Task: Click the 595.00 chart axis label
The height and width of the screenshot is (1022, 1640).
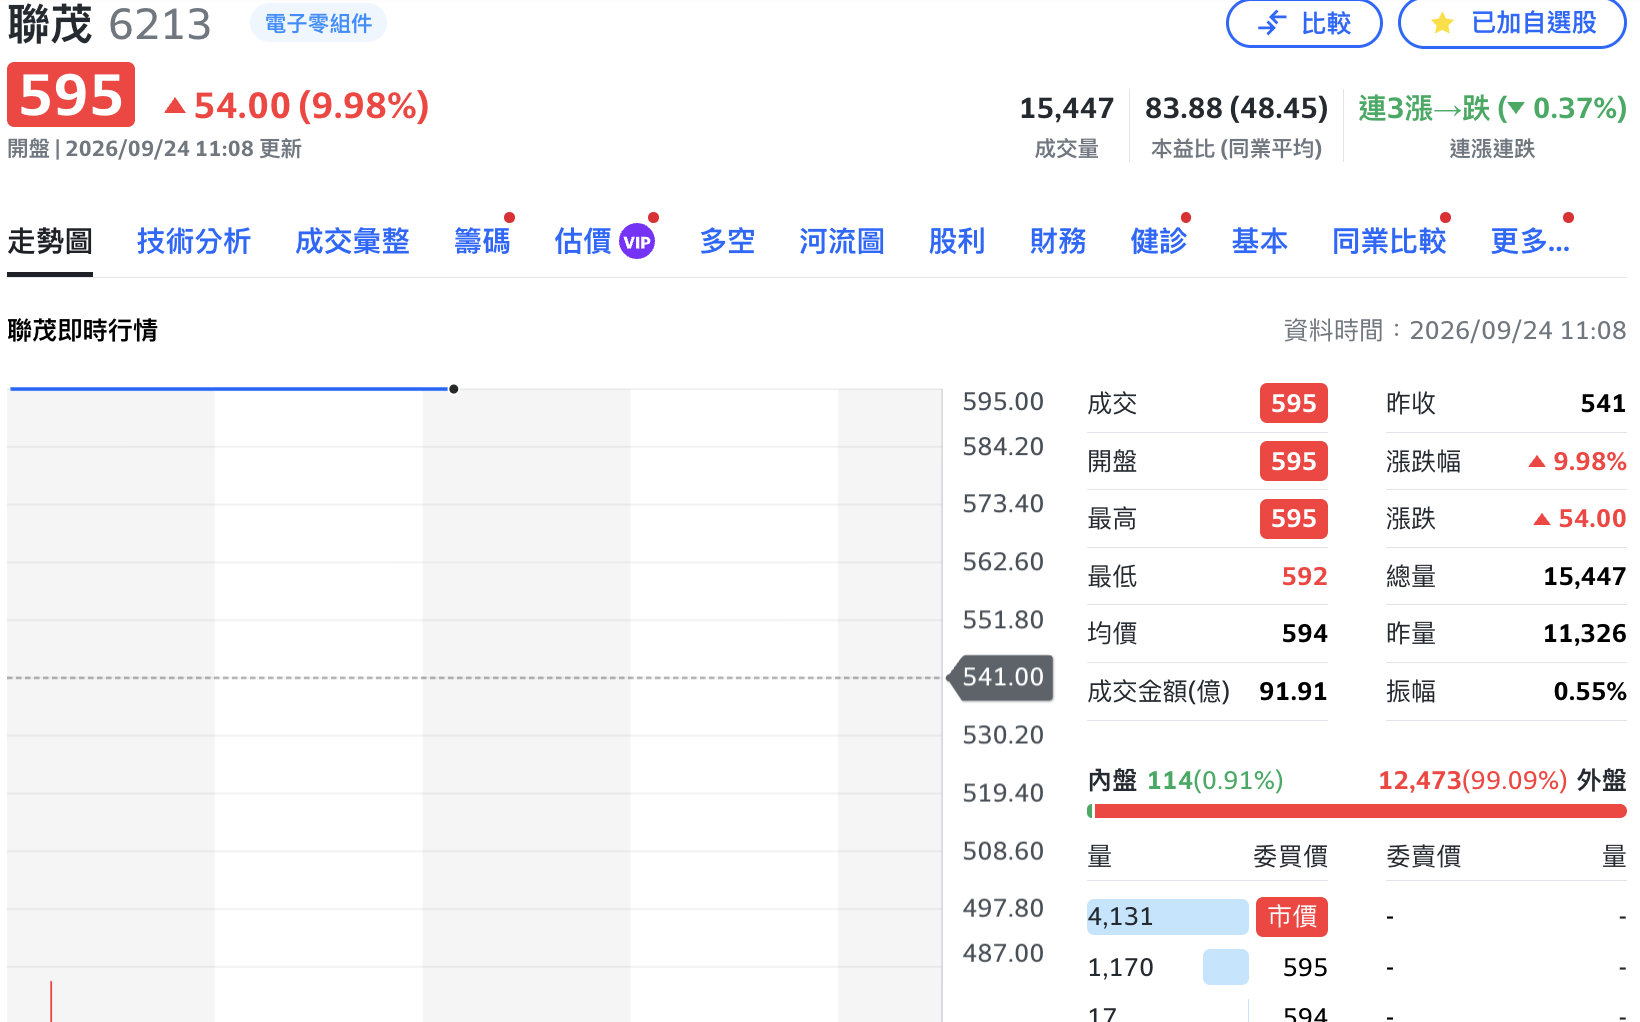Action: pos(1003,401)
